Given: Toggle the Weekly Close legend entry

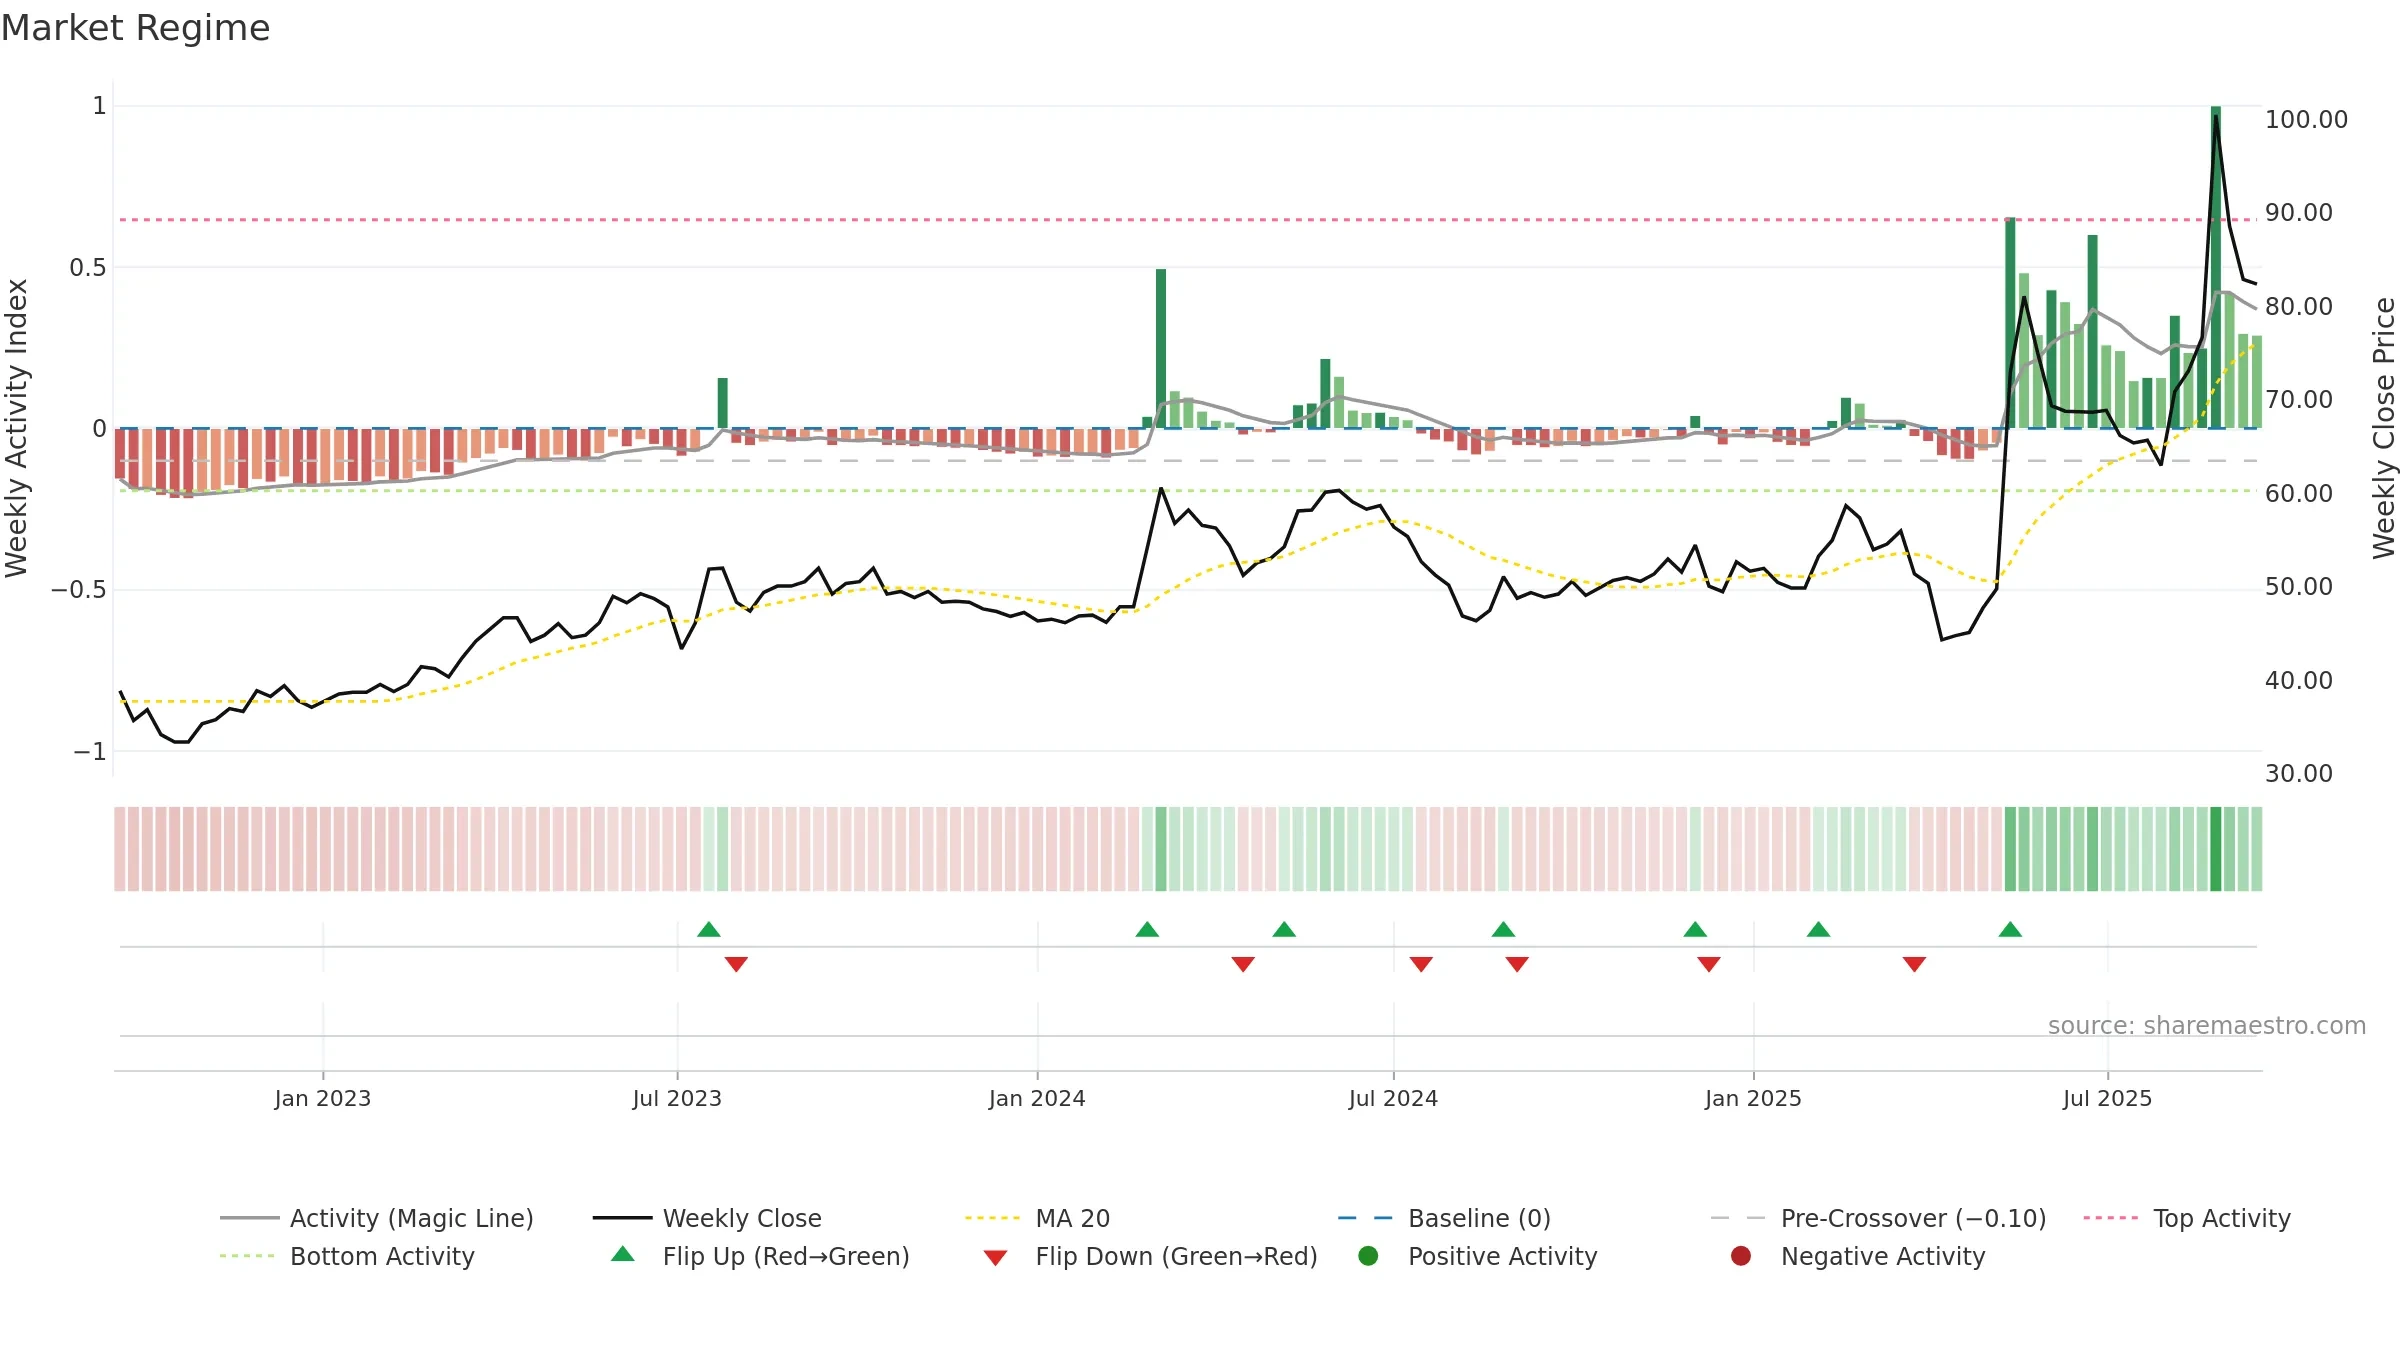Looking at the screenshot, I should pyautogui.click(x=707, y=1218).
